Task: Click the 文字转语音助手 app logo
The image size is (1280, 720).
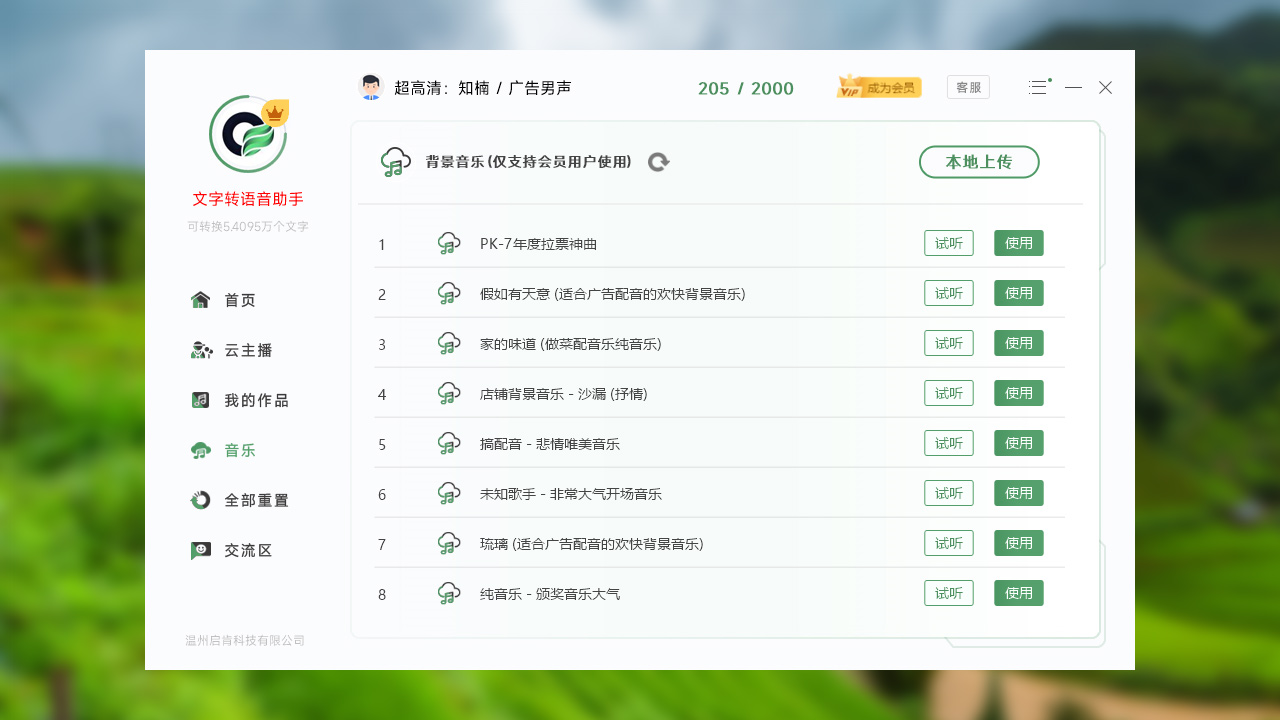Action: pyautogui.click(x=249, y=135)
